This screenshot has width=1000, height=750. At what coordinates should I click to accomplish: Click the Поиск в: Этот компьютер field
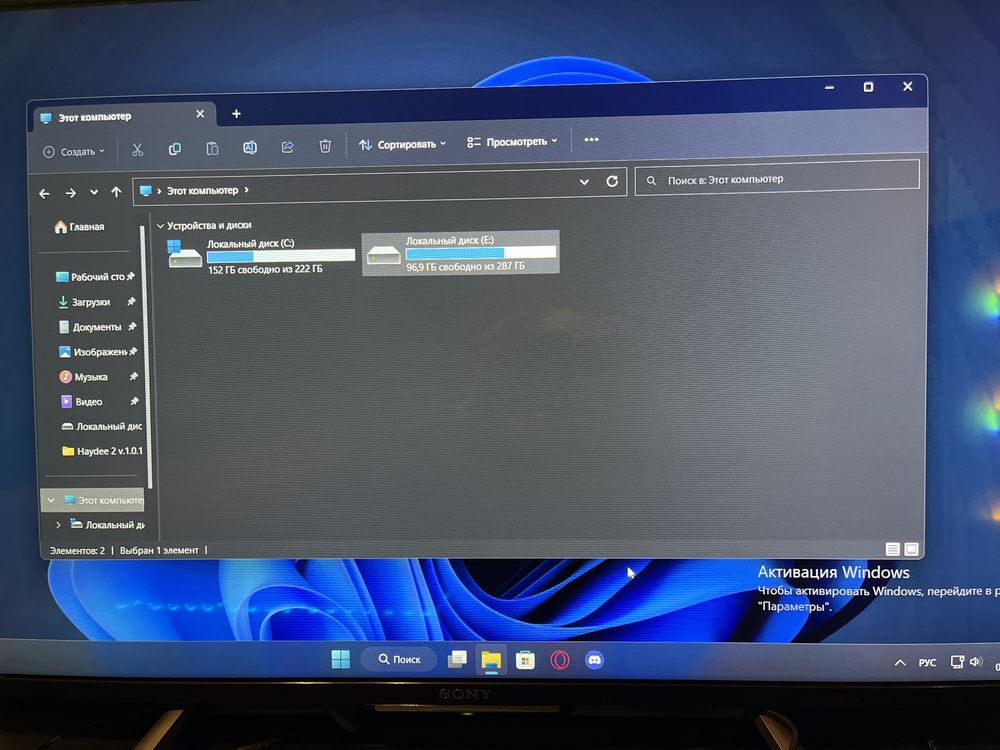coord(777,180)
